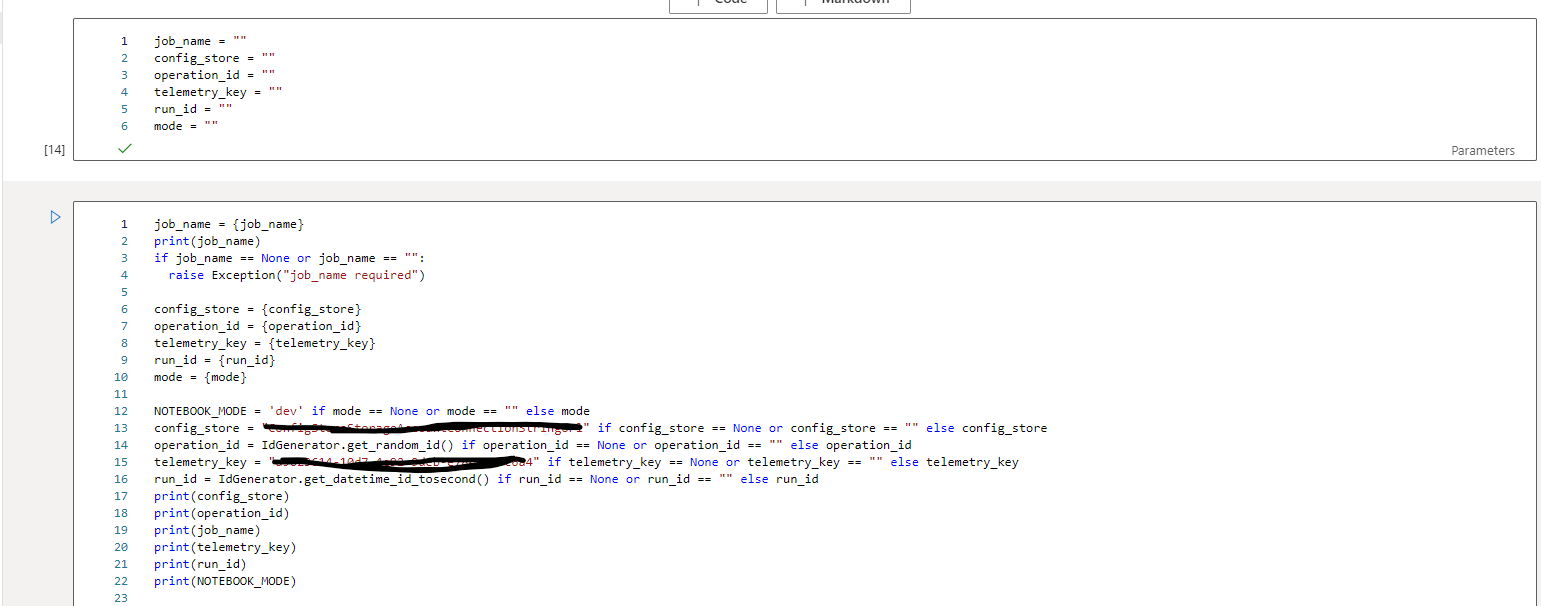This screenshot has height=606, width=1541.
Task: Add a new Markdown cell
Action: click(x=843, y=2)
